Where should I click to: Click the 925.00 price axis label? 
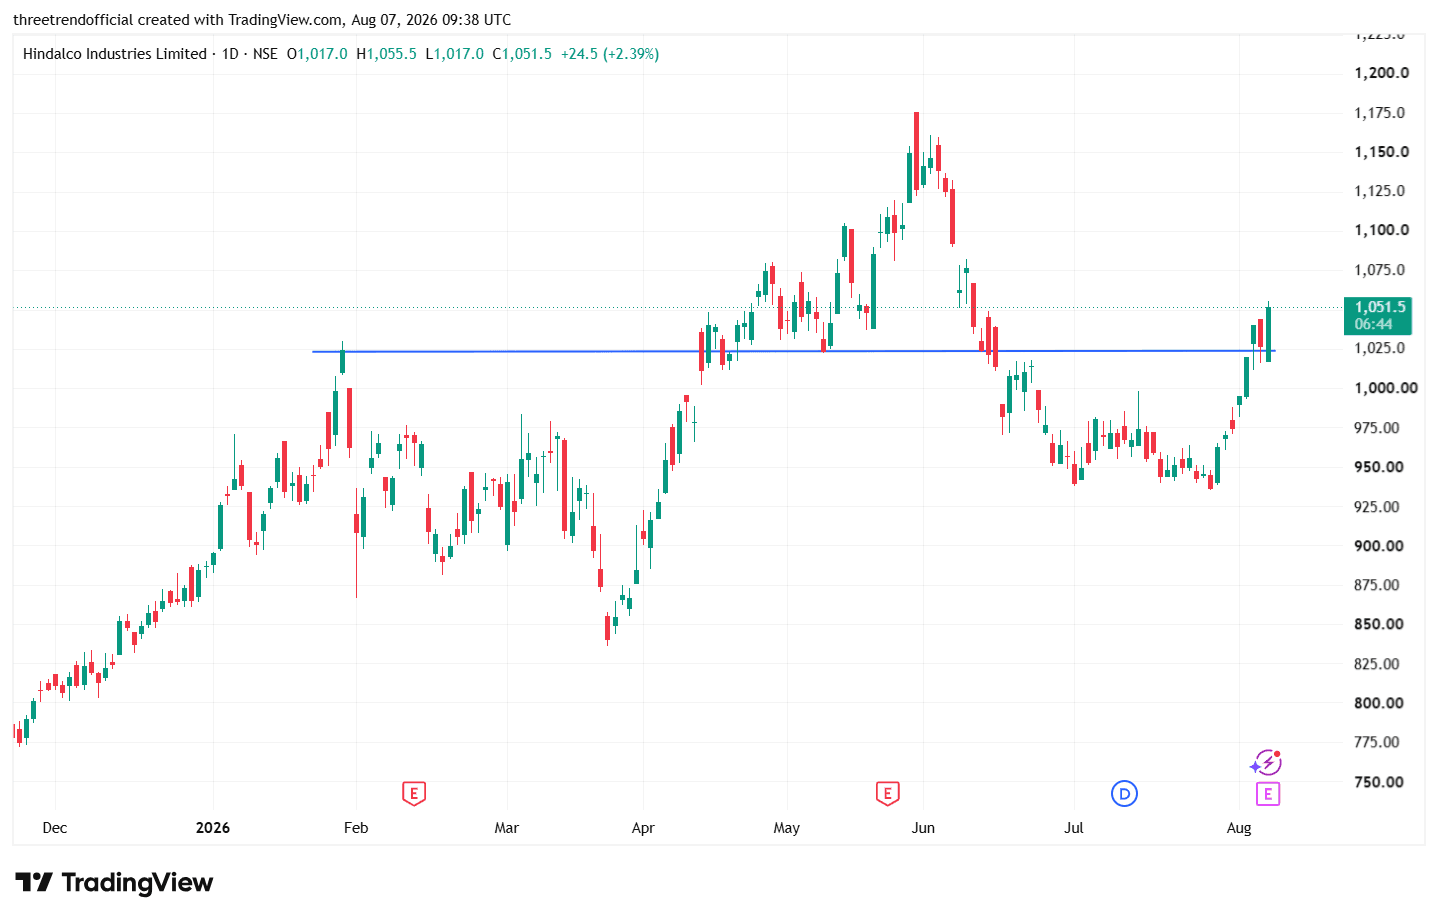pos(1379,507)
